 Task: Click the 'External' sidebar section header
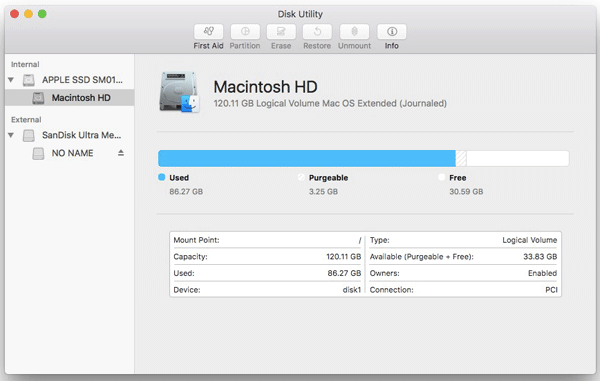(26, 120)
